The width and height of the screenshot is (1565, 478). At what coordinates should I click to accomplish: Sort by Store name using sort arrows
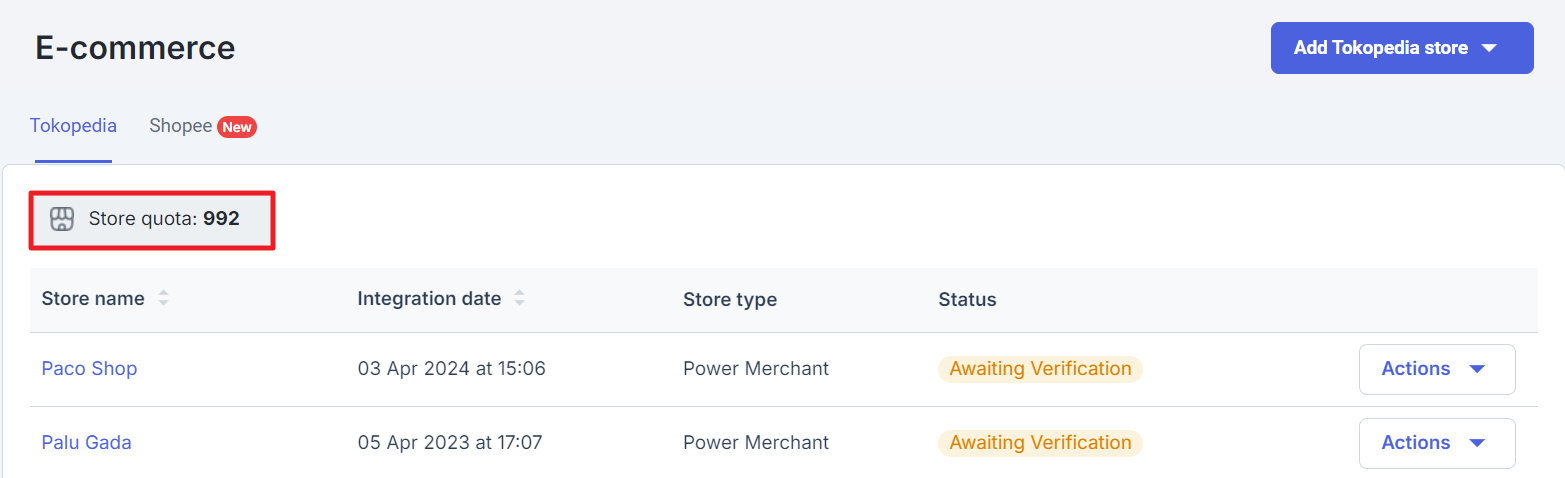163,299
